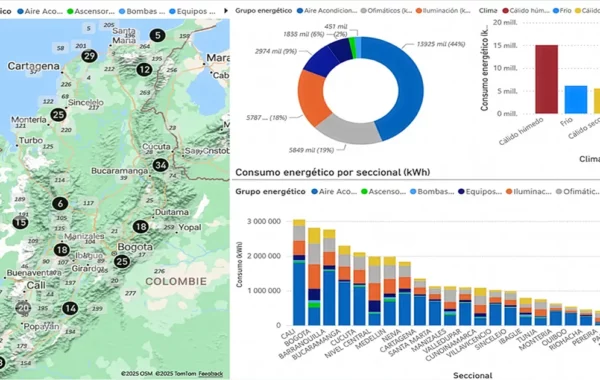Select the red Cálido húmedo bar

[546, 79]
